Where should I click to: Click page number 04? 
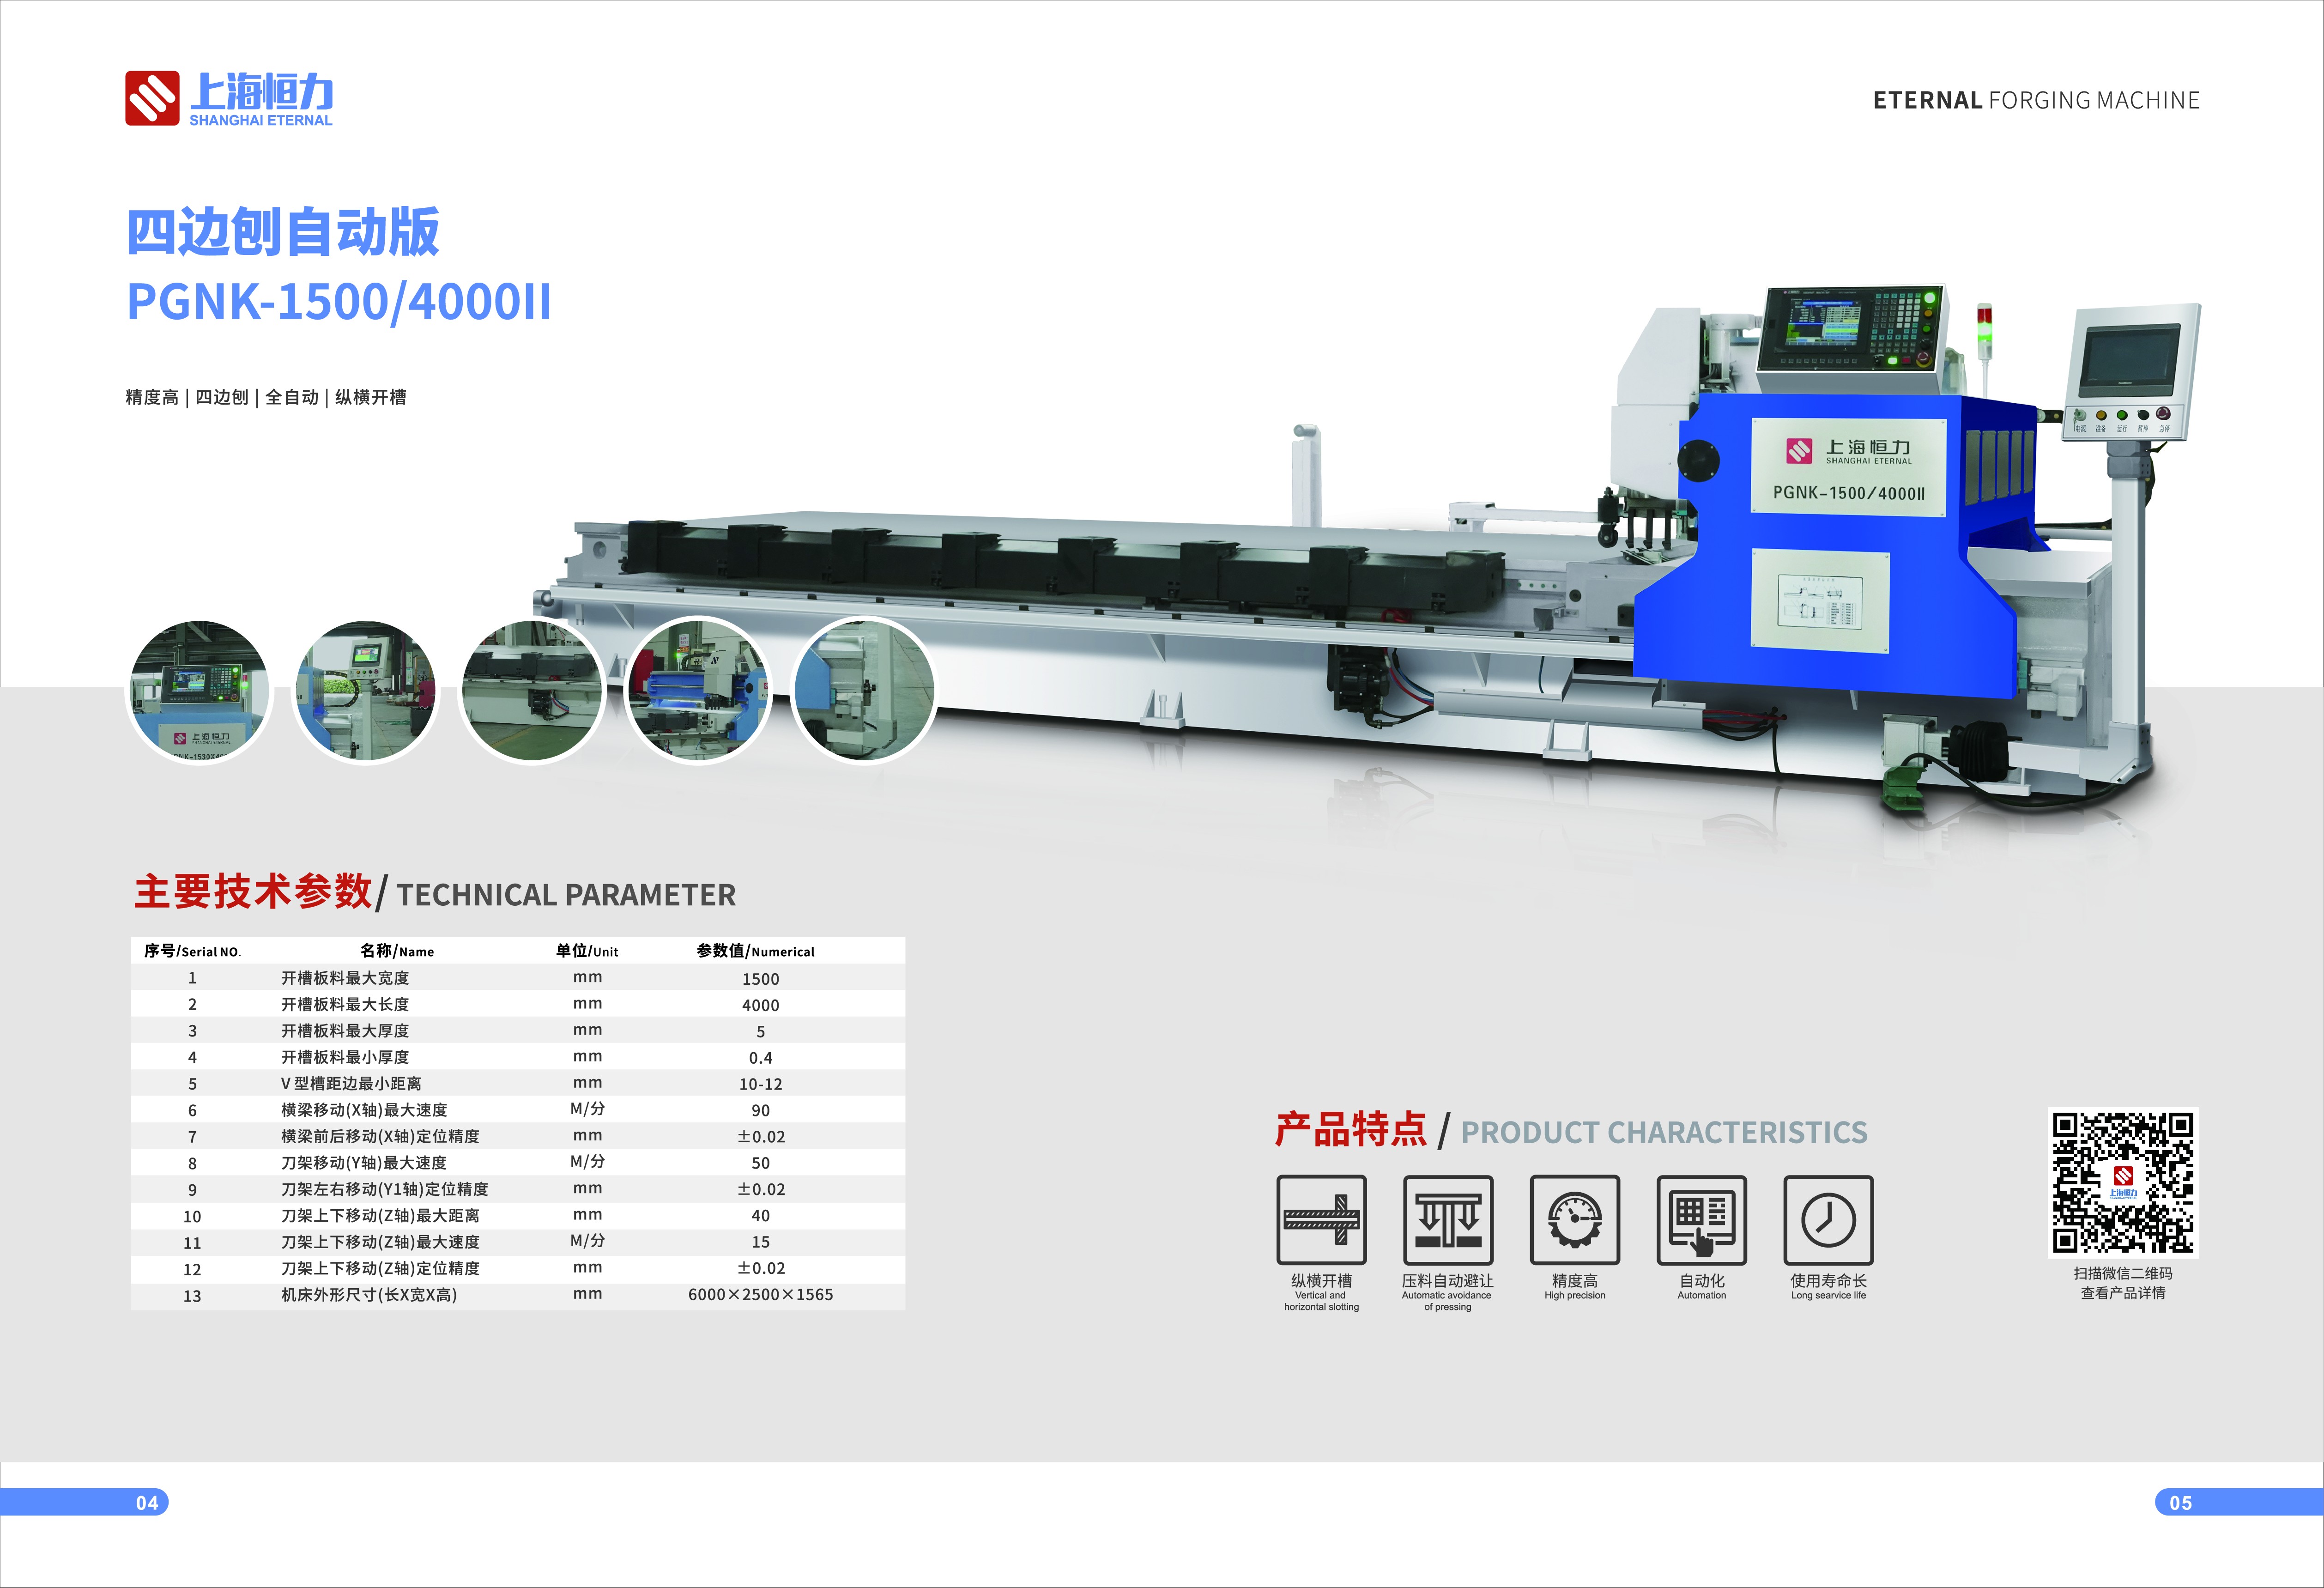[x=147, y=1503]
